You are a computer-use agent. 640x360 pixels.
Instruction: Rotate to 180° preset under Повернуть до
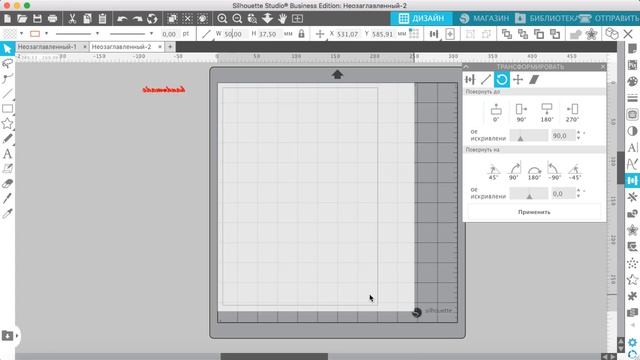547,113
